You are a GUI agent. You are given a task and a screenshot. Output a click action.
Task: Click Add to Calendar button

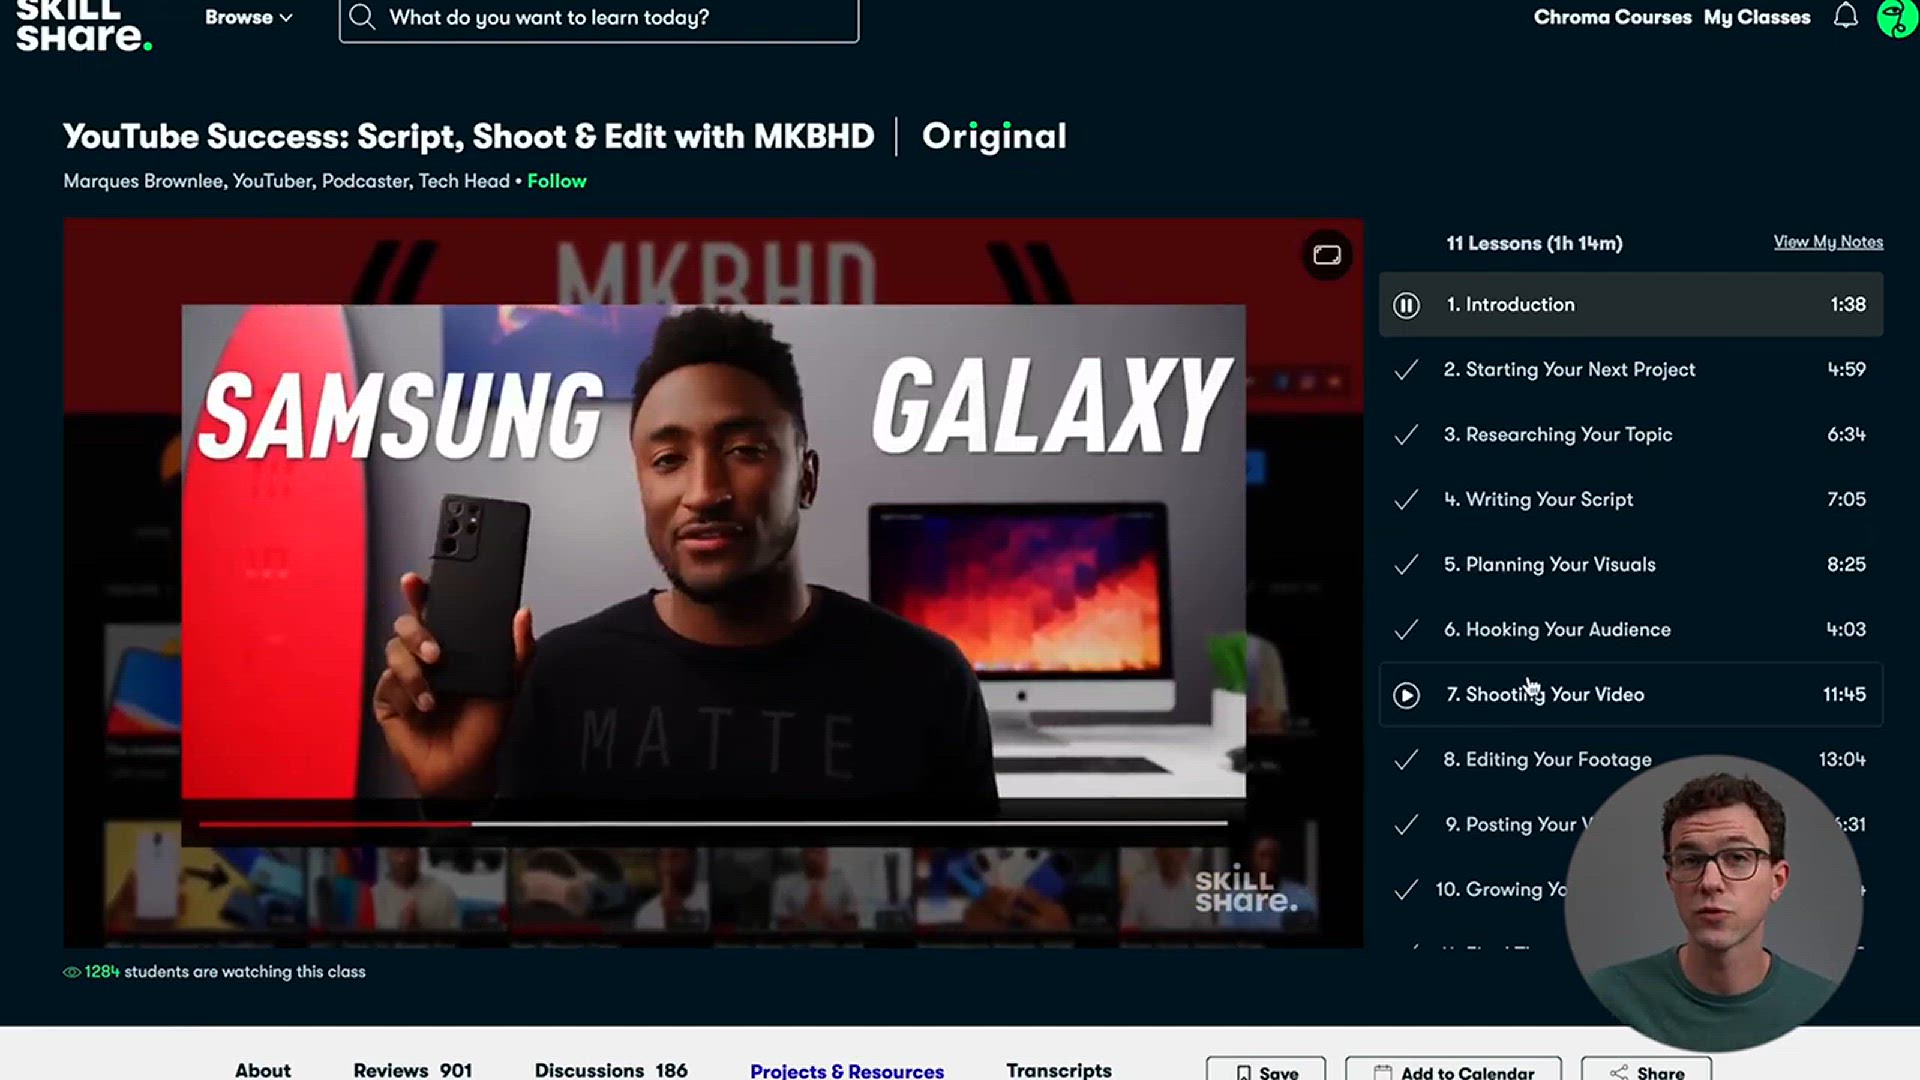1453,1069
